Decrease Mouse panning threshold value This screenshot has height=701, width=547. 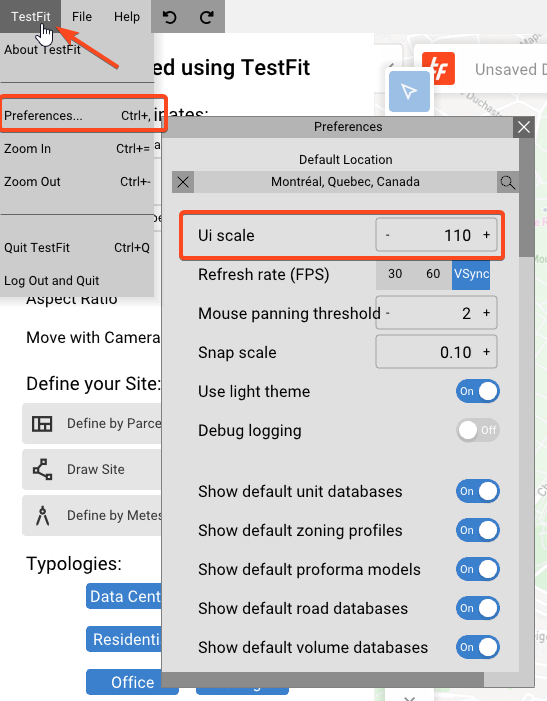pyautogui.click(x=387, y=313)
